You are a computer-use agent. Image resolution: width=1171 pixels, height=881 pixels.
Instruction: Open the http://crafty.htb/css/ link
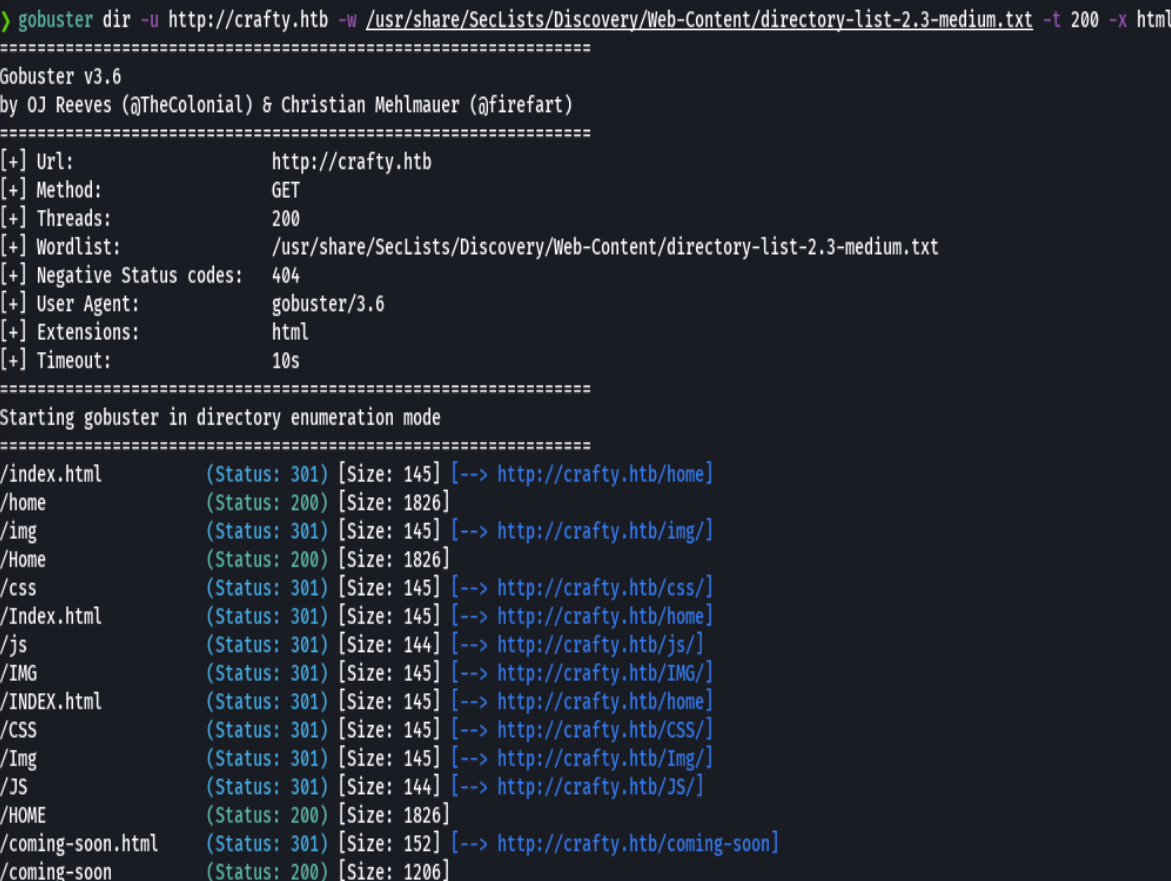coord(601,587)
